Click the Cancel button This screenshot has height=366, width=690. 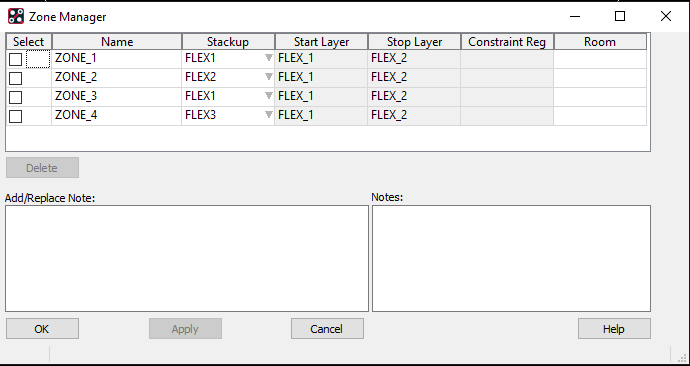coord(327,329)
